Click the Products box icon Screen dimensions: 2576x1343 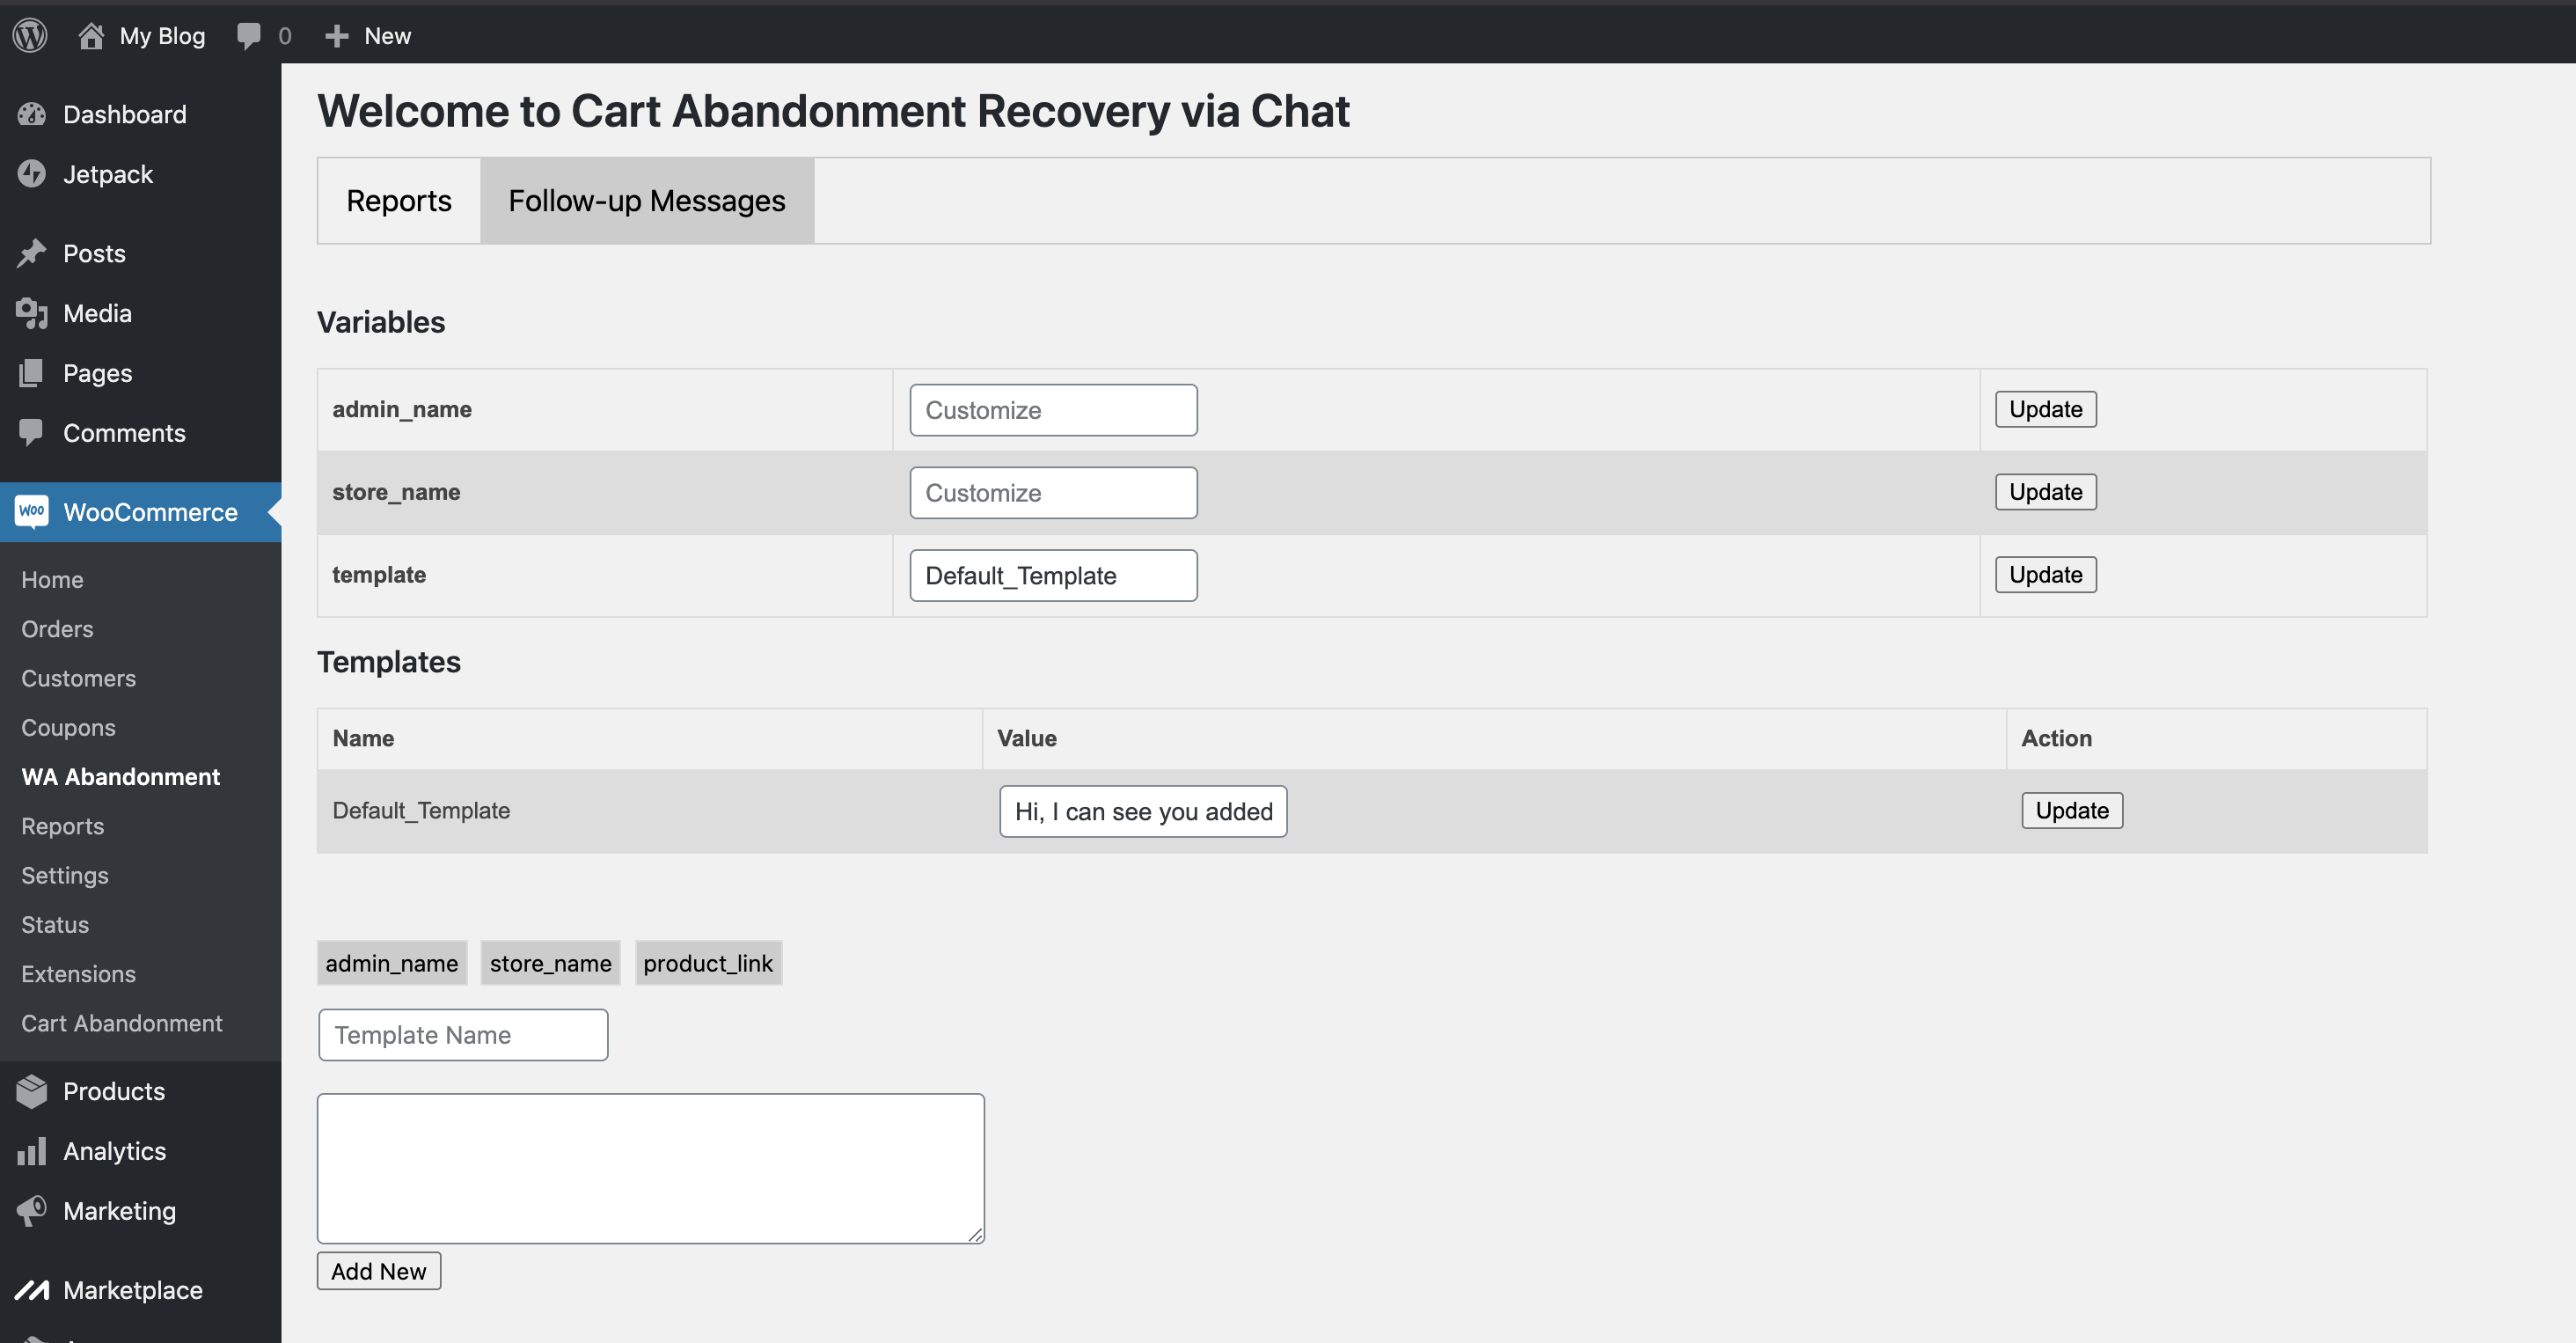point(32,1091)
